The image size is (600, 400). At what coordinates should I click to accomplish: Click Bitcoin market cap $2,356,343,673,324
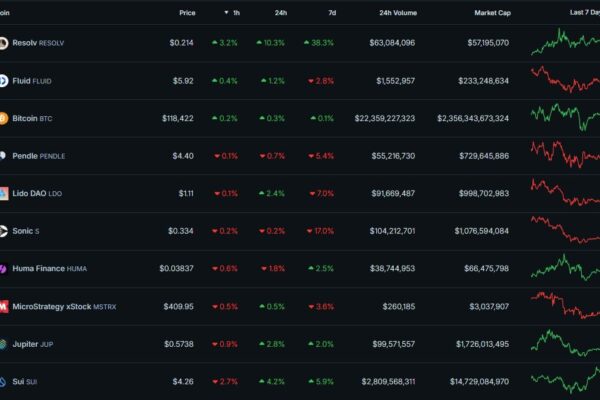click(473, 118)
